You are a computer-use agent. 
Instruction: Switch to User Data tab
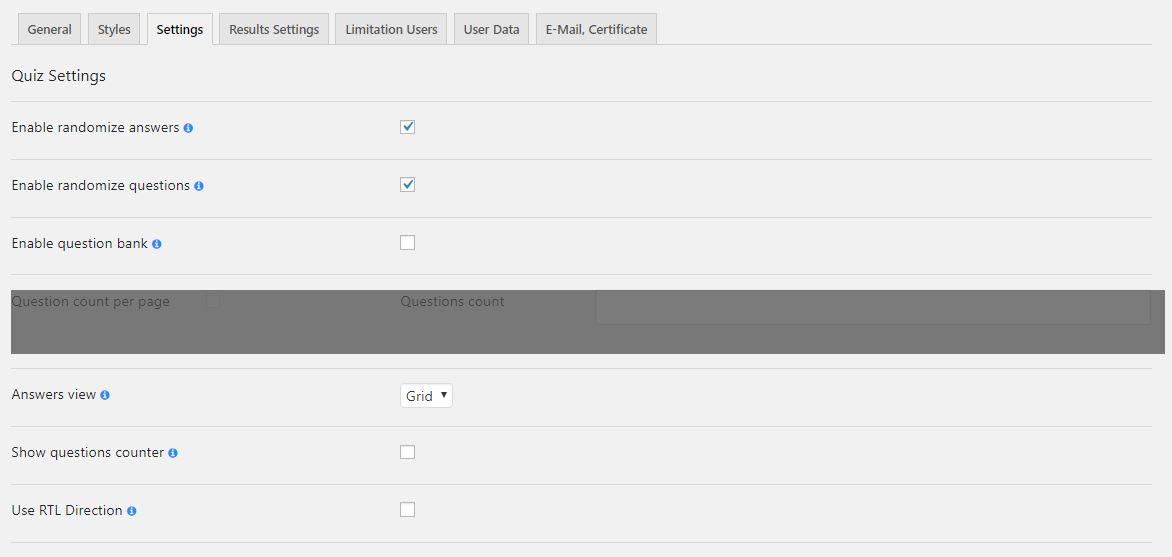[x=491, y=29]
